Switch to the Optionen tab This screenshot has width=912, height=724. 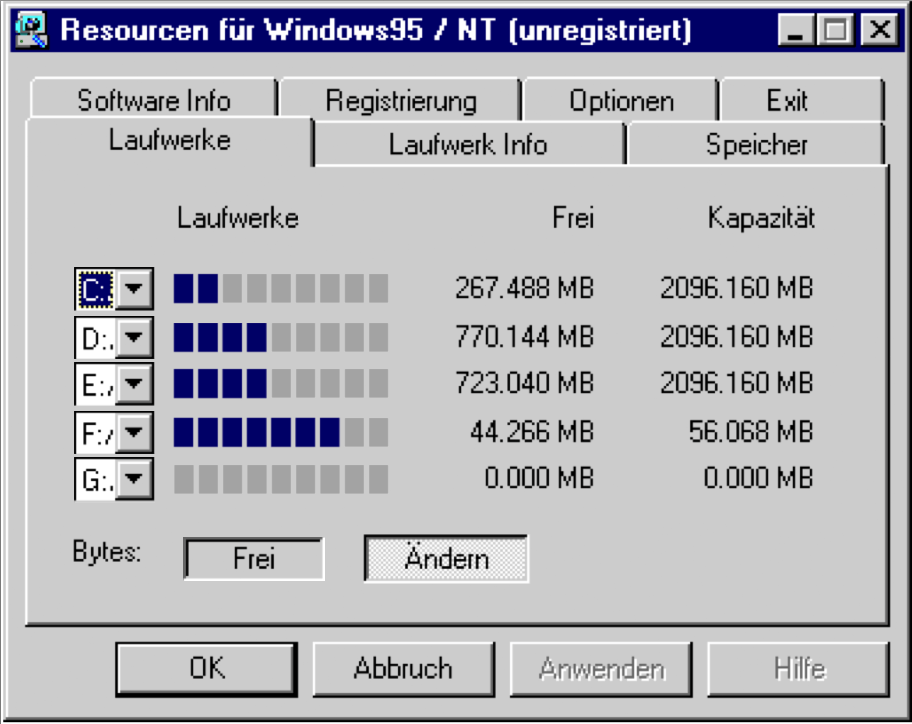coord(621,100)
